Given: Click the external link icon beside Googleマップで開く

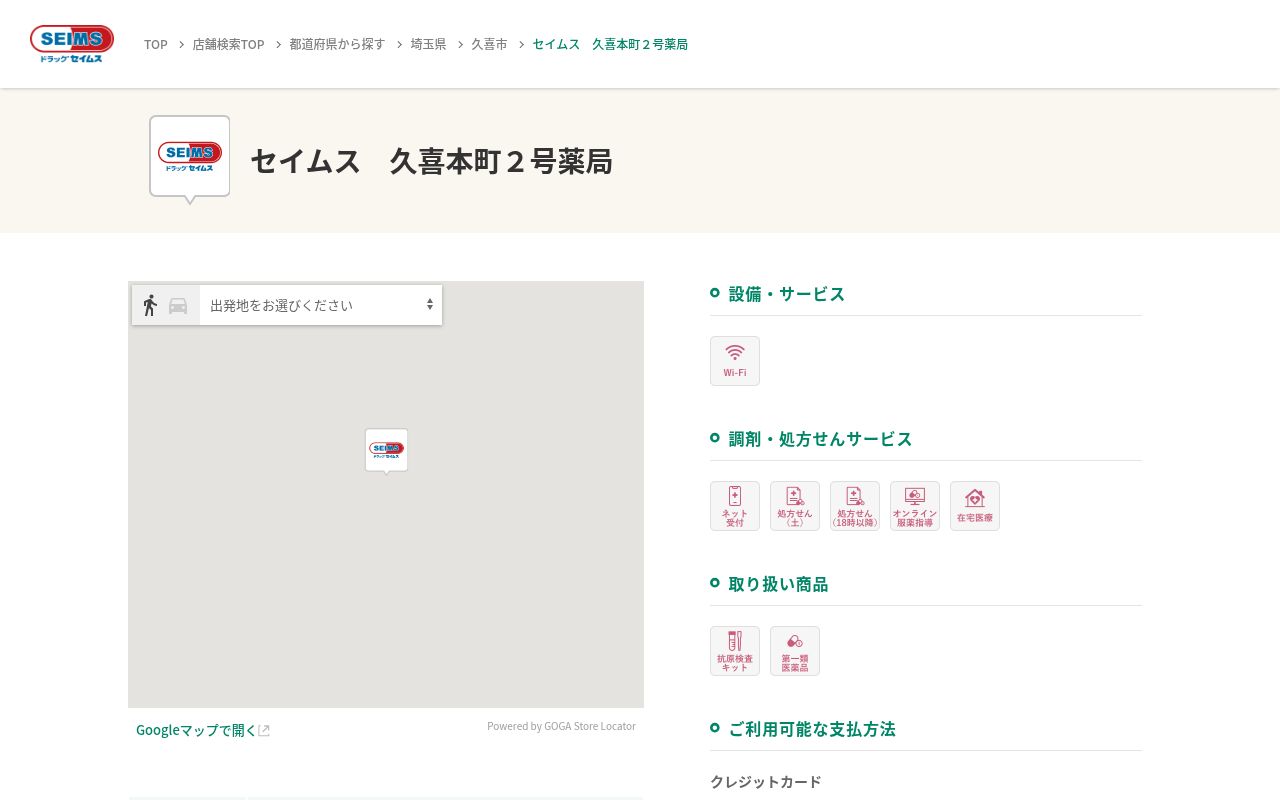Looking at the screenshot, I should (264, 731).
